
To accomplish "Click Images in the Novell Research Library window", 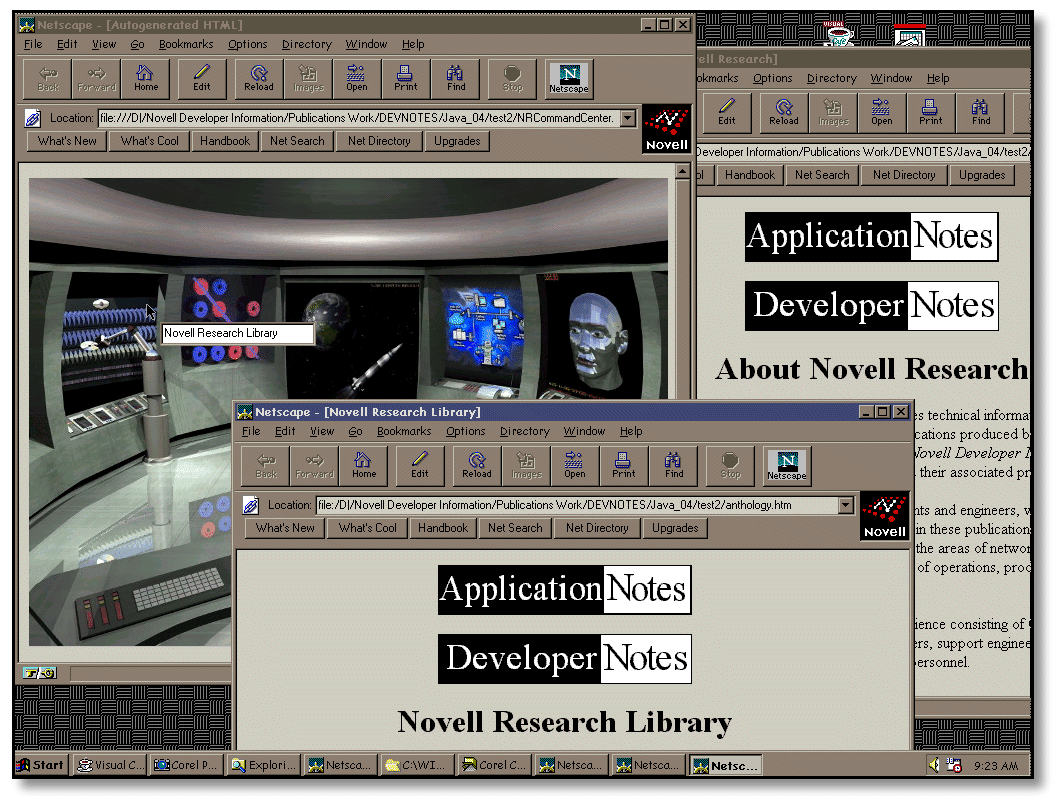I will (x=526, y=466).
